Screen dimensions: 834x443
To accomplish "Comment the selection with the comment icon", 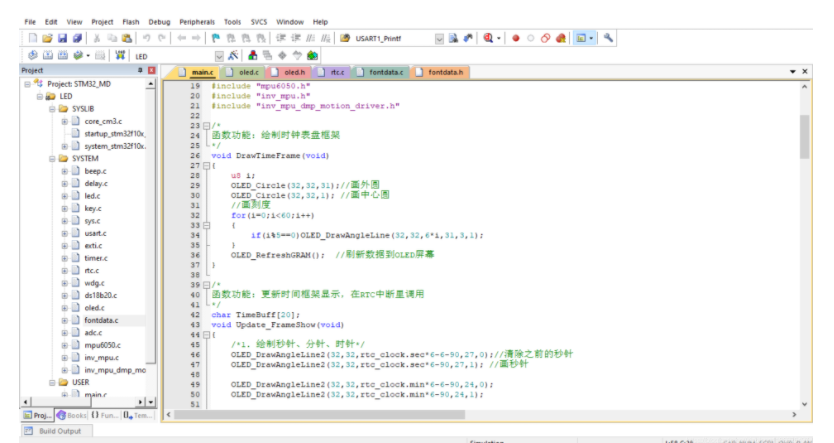I will 311,38.
